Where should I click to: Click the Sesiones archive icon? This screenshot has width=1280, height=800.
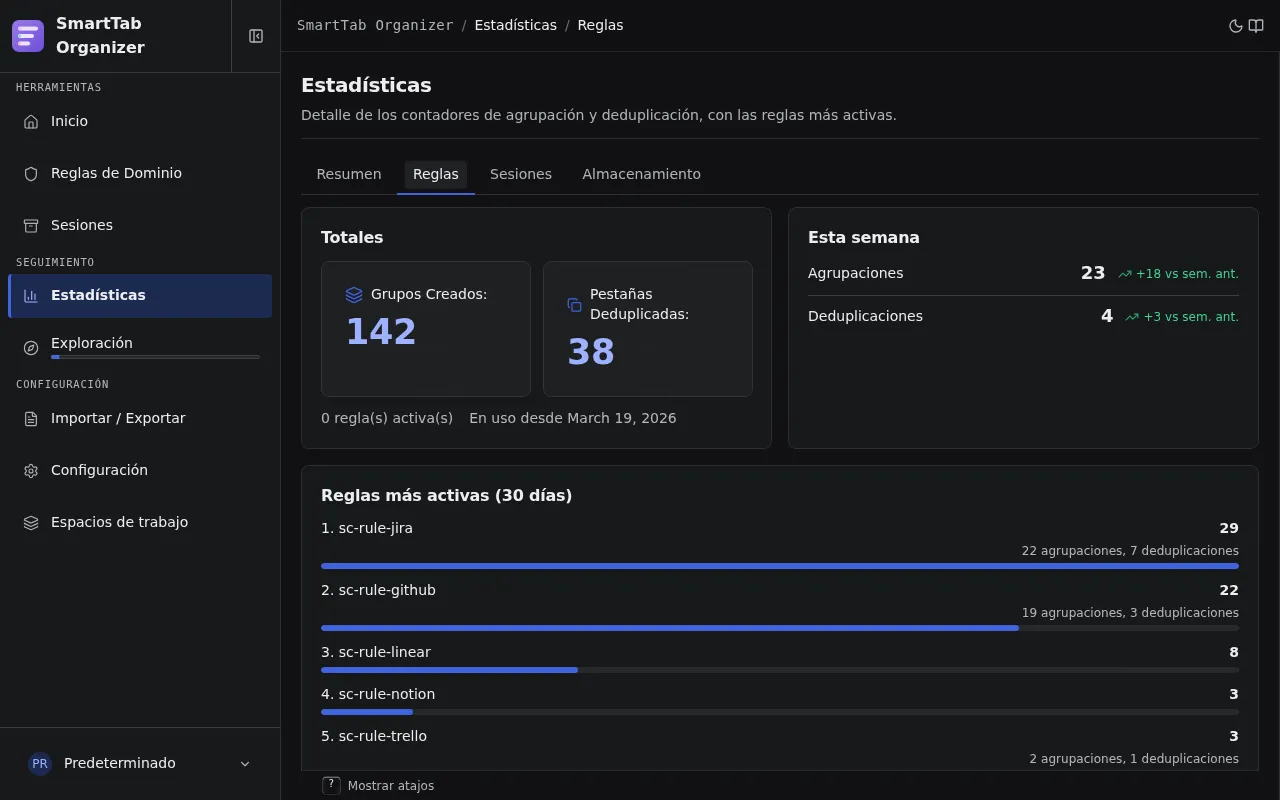click(31, 225)
